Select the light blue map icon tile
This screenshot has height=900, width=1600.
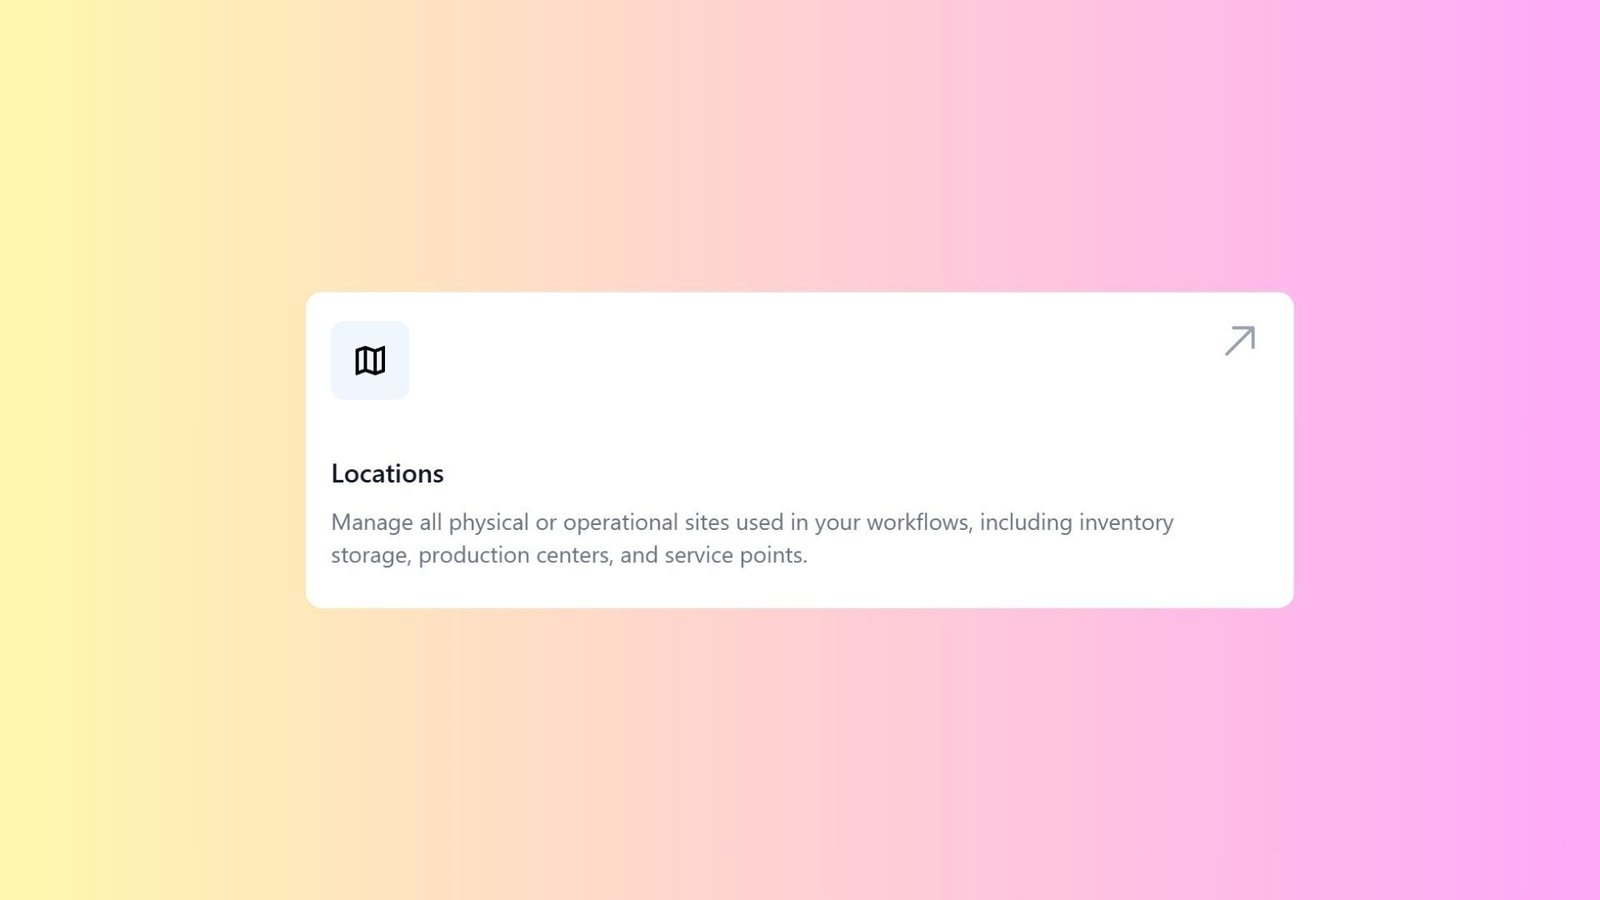[x=370, y=360]
